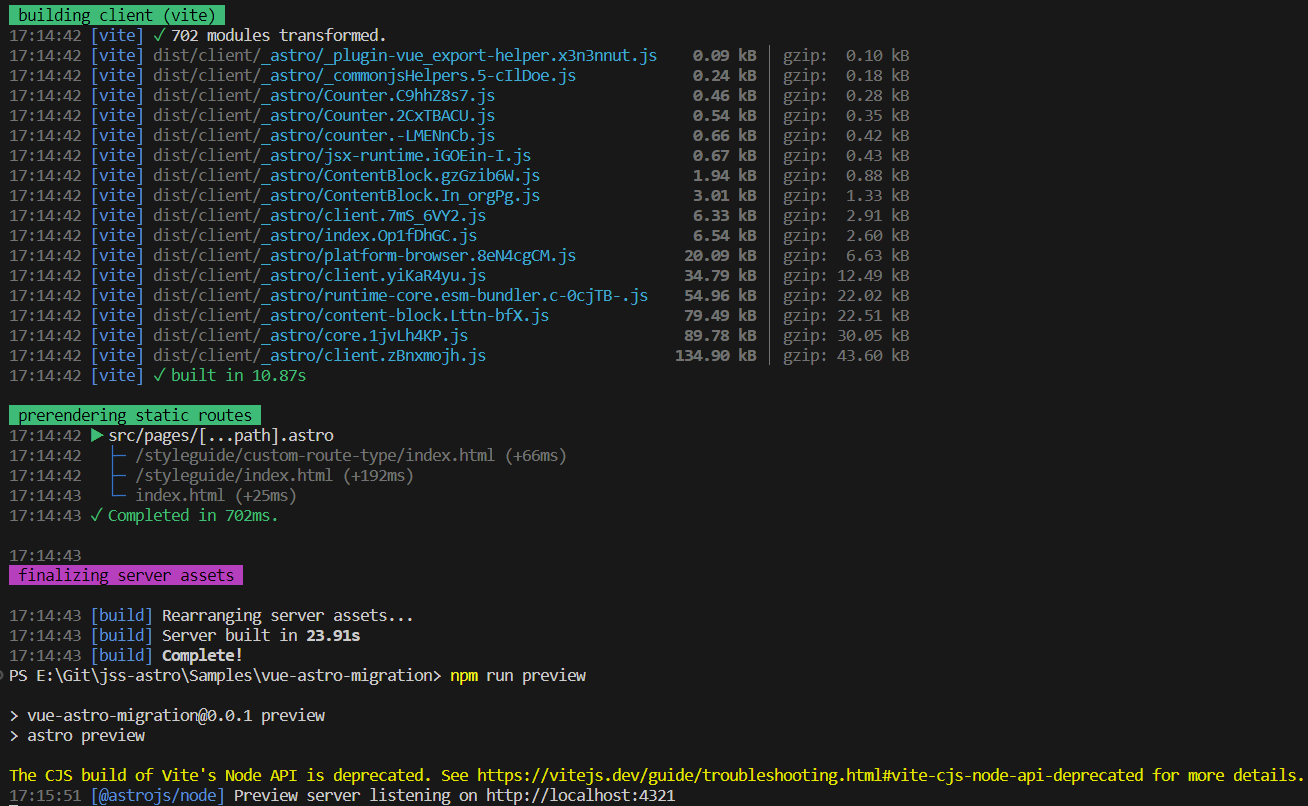The image size is (1308, 806).
Task: Click the purple "finalizing server assets" label
Action: 126,576
